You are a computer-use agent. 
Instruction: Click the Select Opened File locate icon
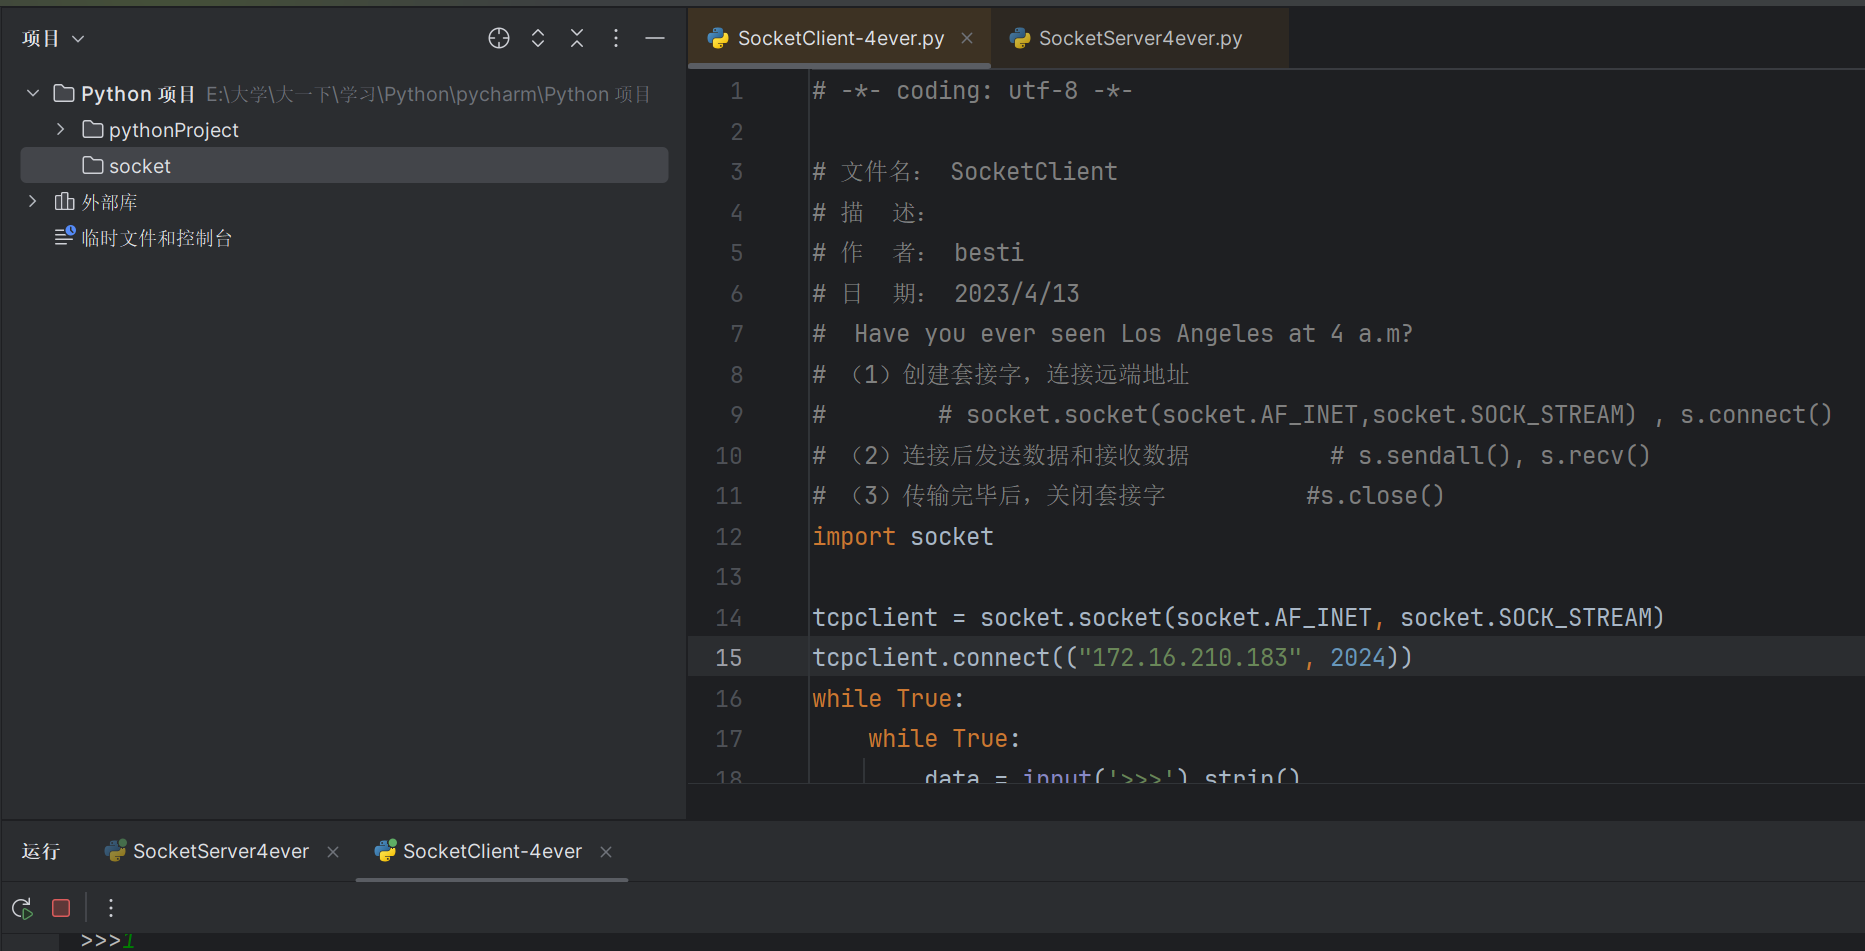498,38
